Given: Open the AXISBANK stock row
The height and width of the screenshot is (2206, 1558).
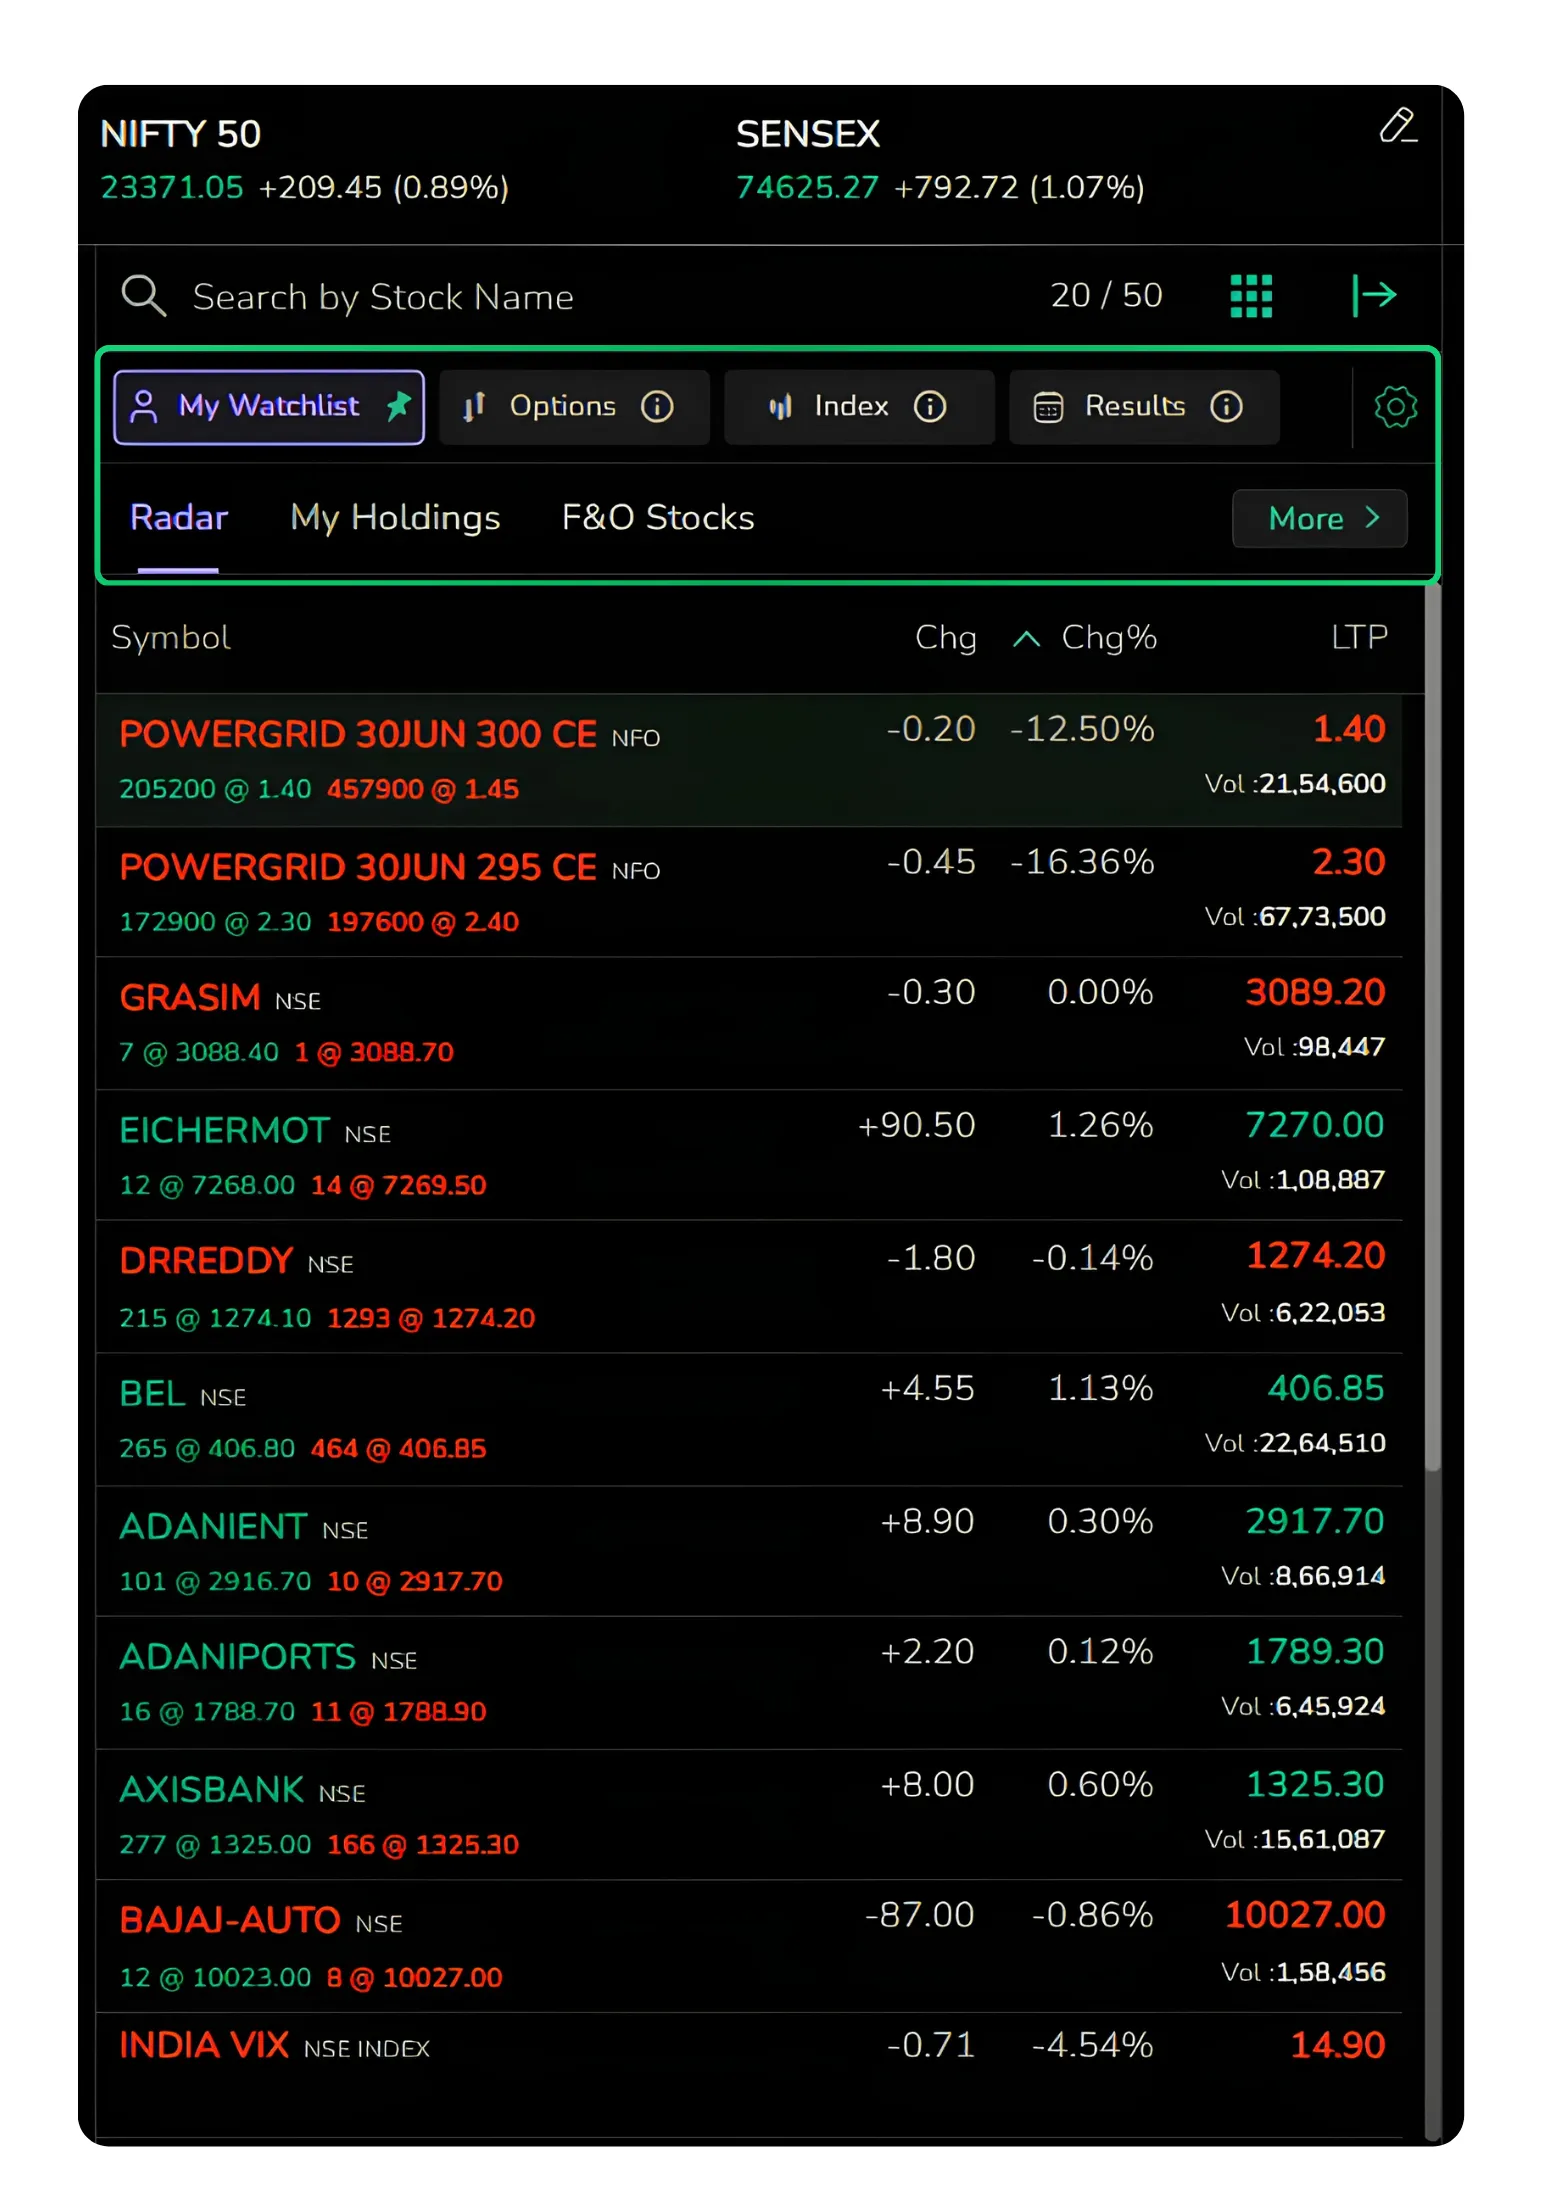Looking at the screenshot, I should (x=749, y=1814).
